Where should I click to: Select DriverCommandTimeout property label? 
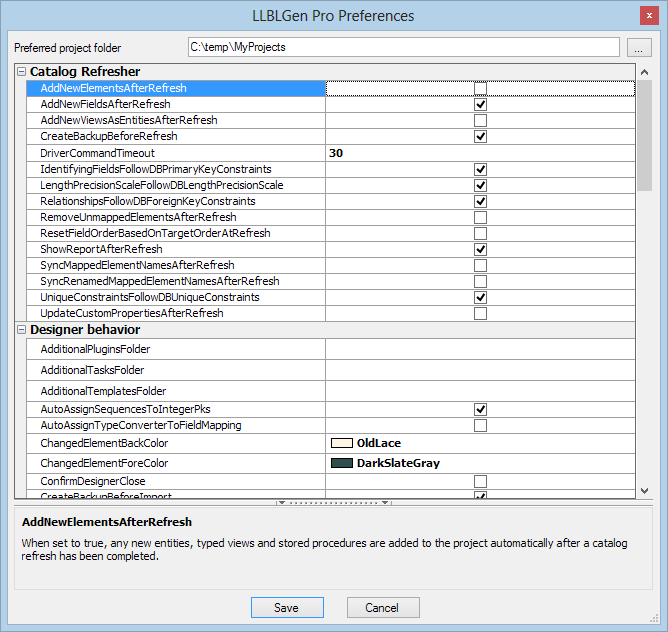click(x=97, y=153)
